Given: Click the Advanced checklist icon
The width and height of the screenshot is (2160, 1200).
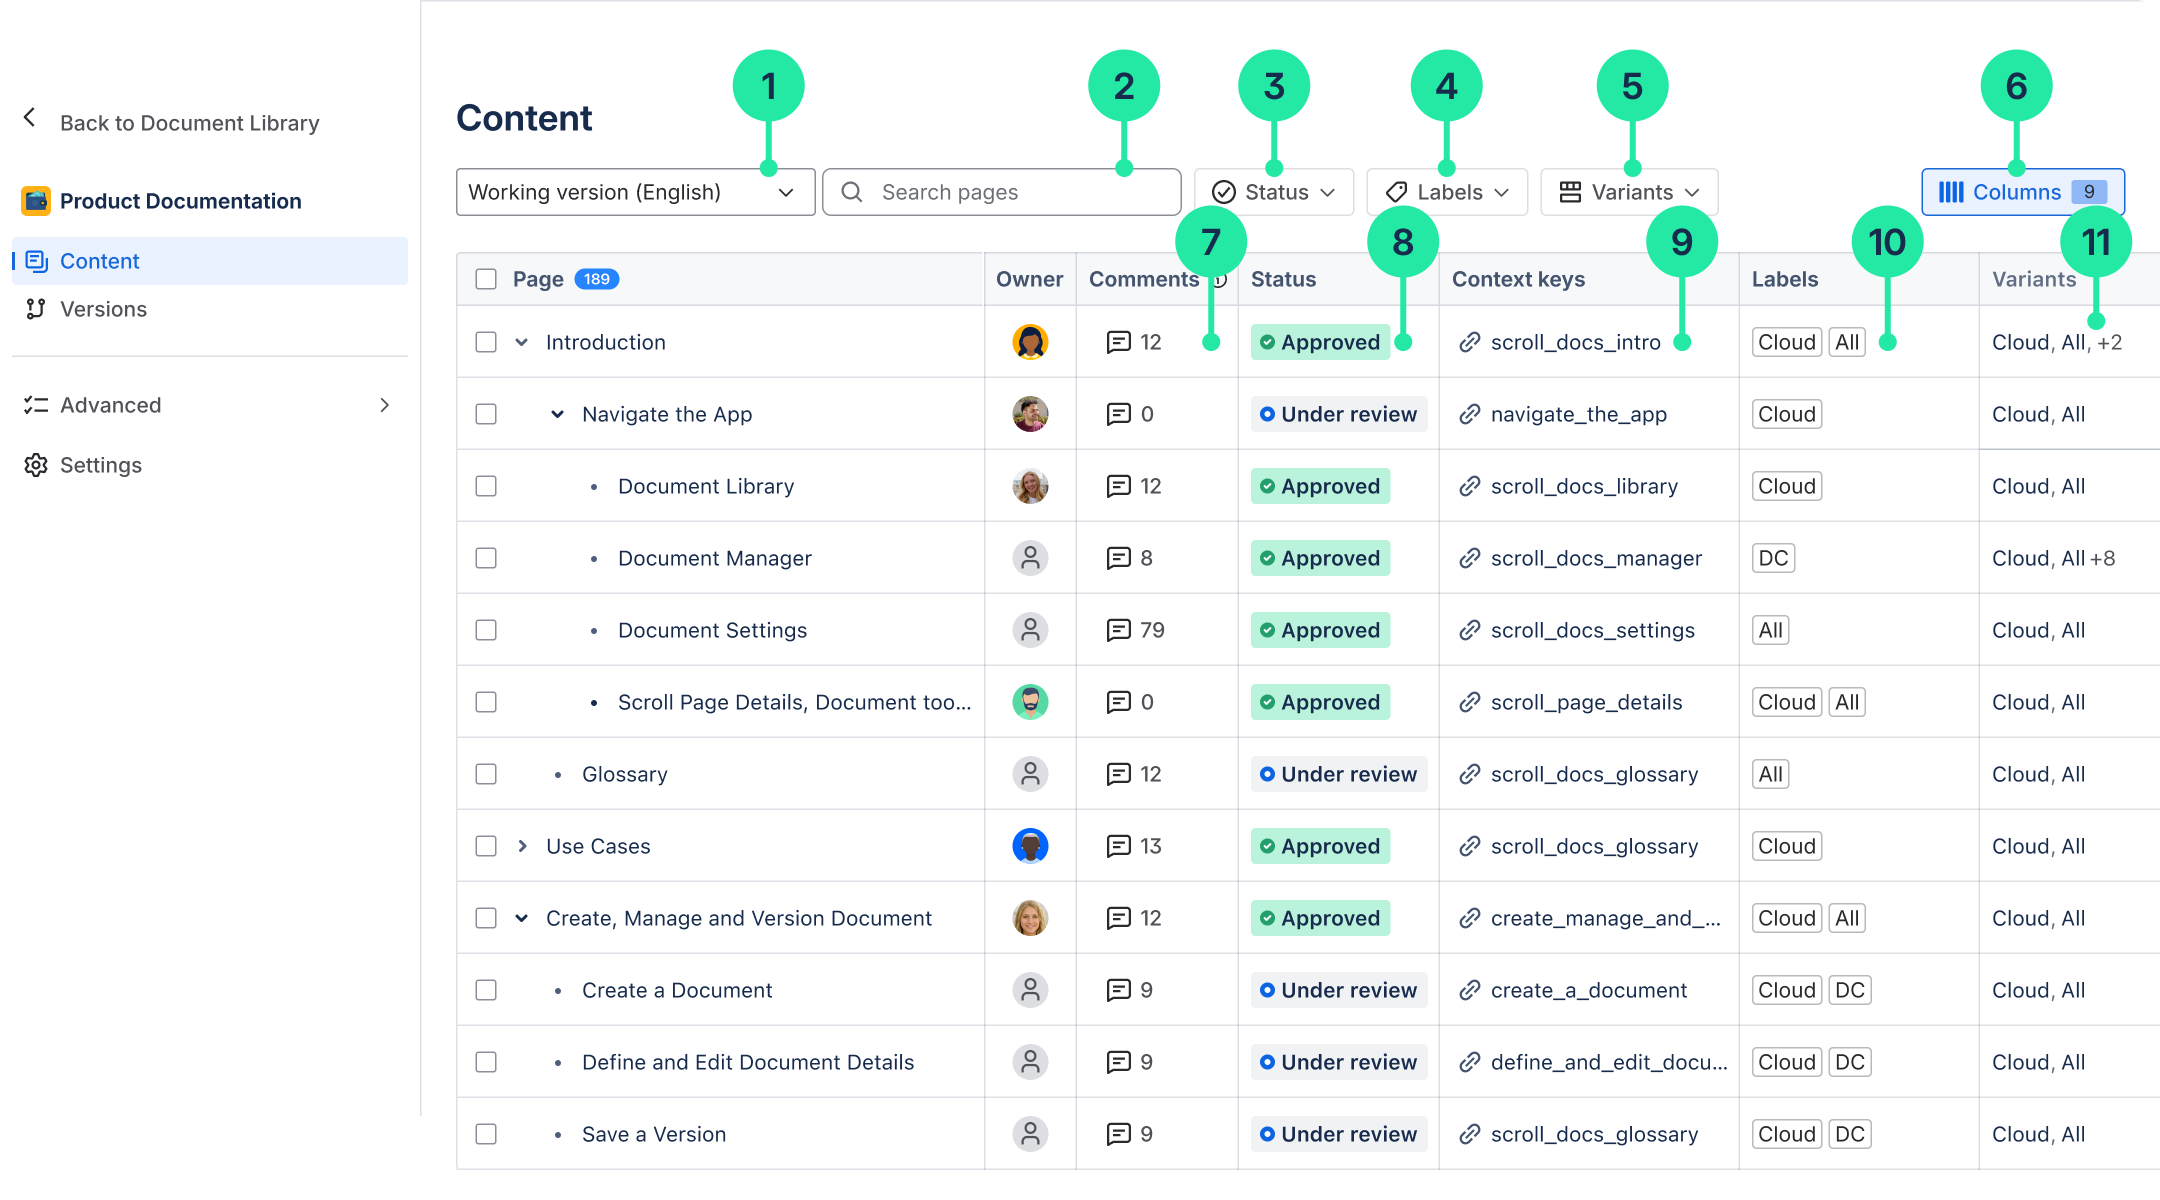Looking at the screenshot, I should 36,405.
